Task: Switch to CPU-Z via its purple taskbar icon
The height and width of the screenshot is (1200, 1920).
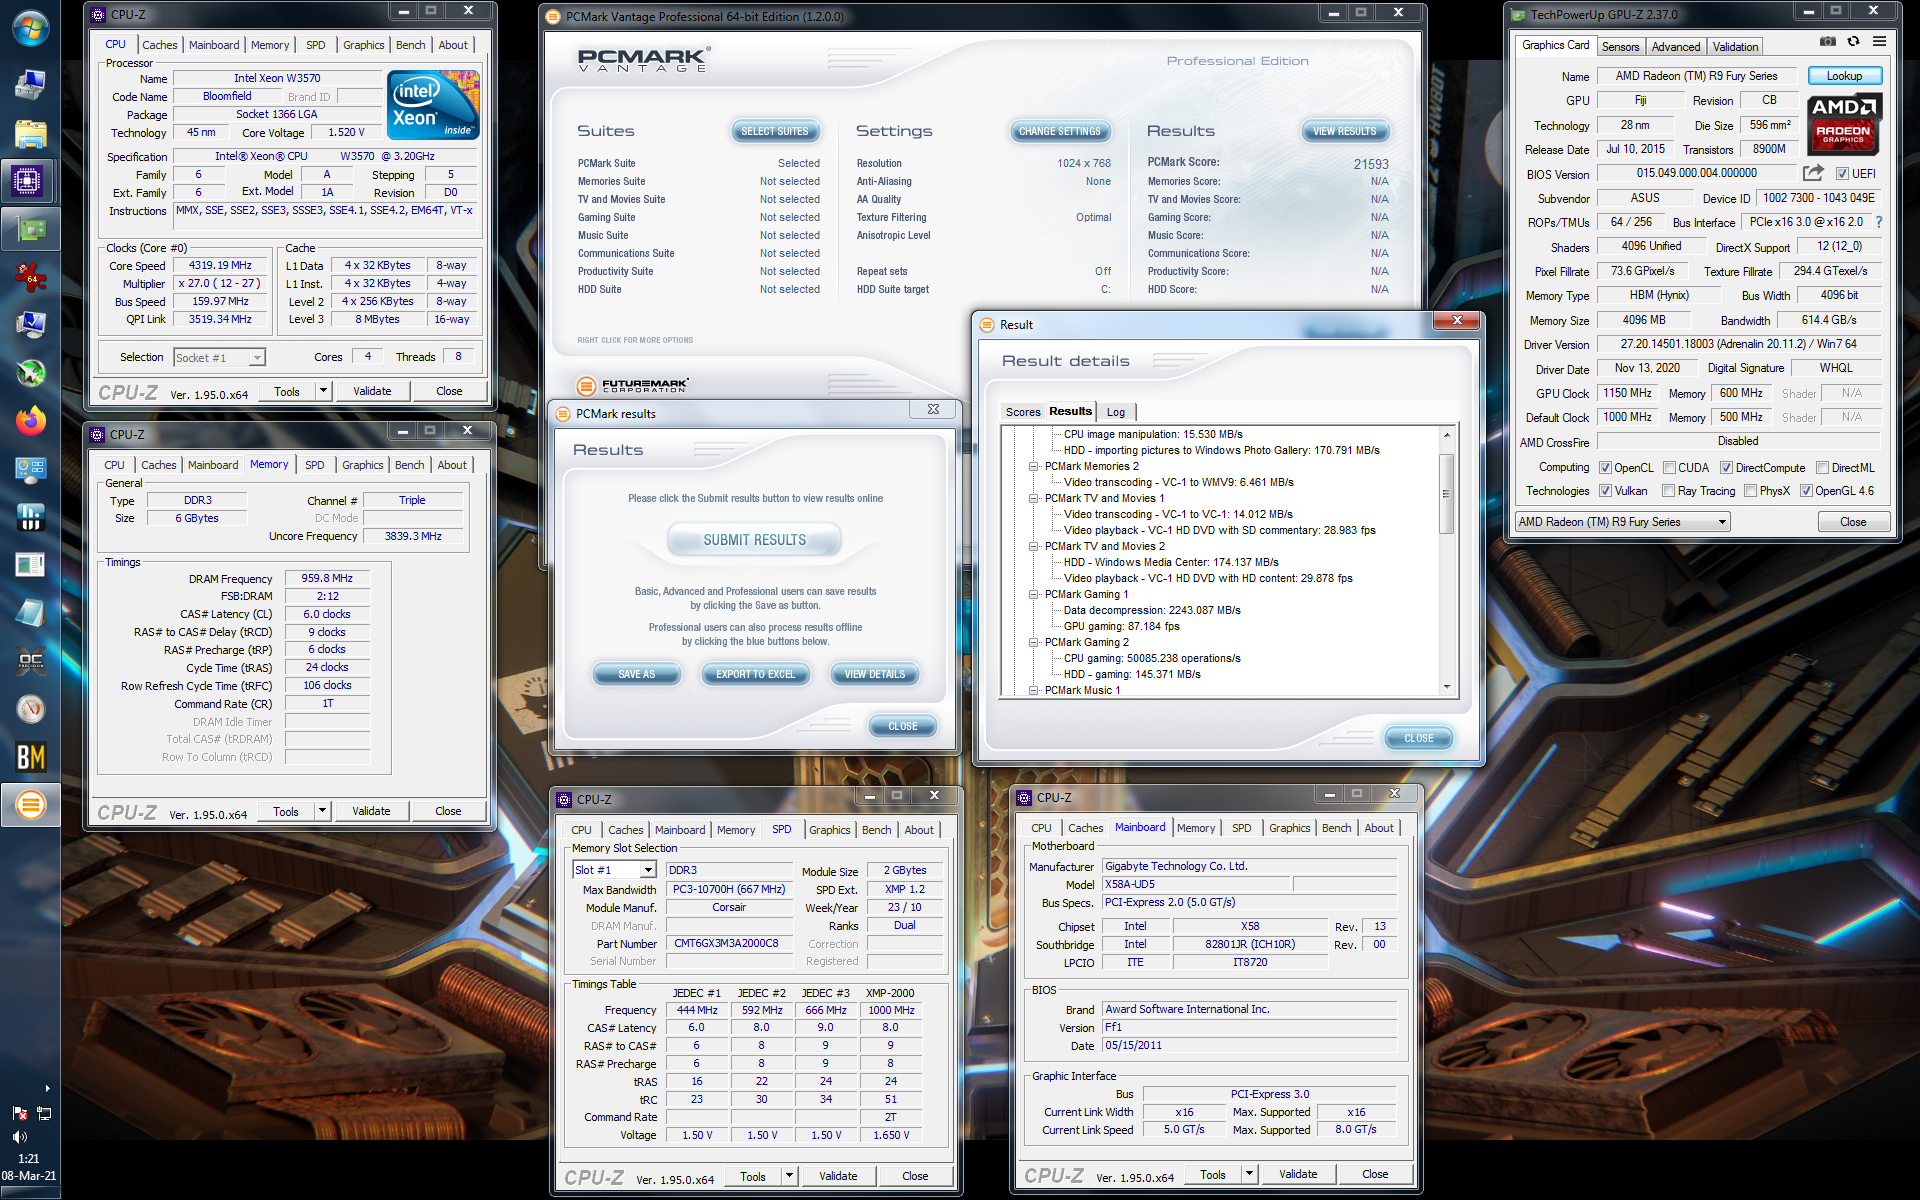Action: pos(28,181)
